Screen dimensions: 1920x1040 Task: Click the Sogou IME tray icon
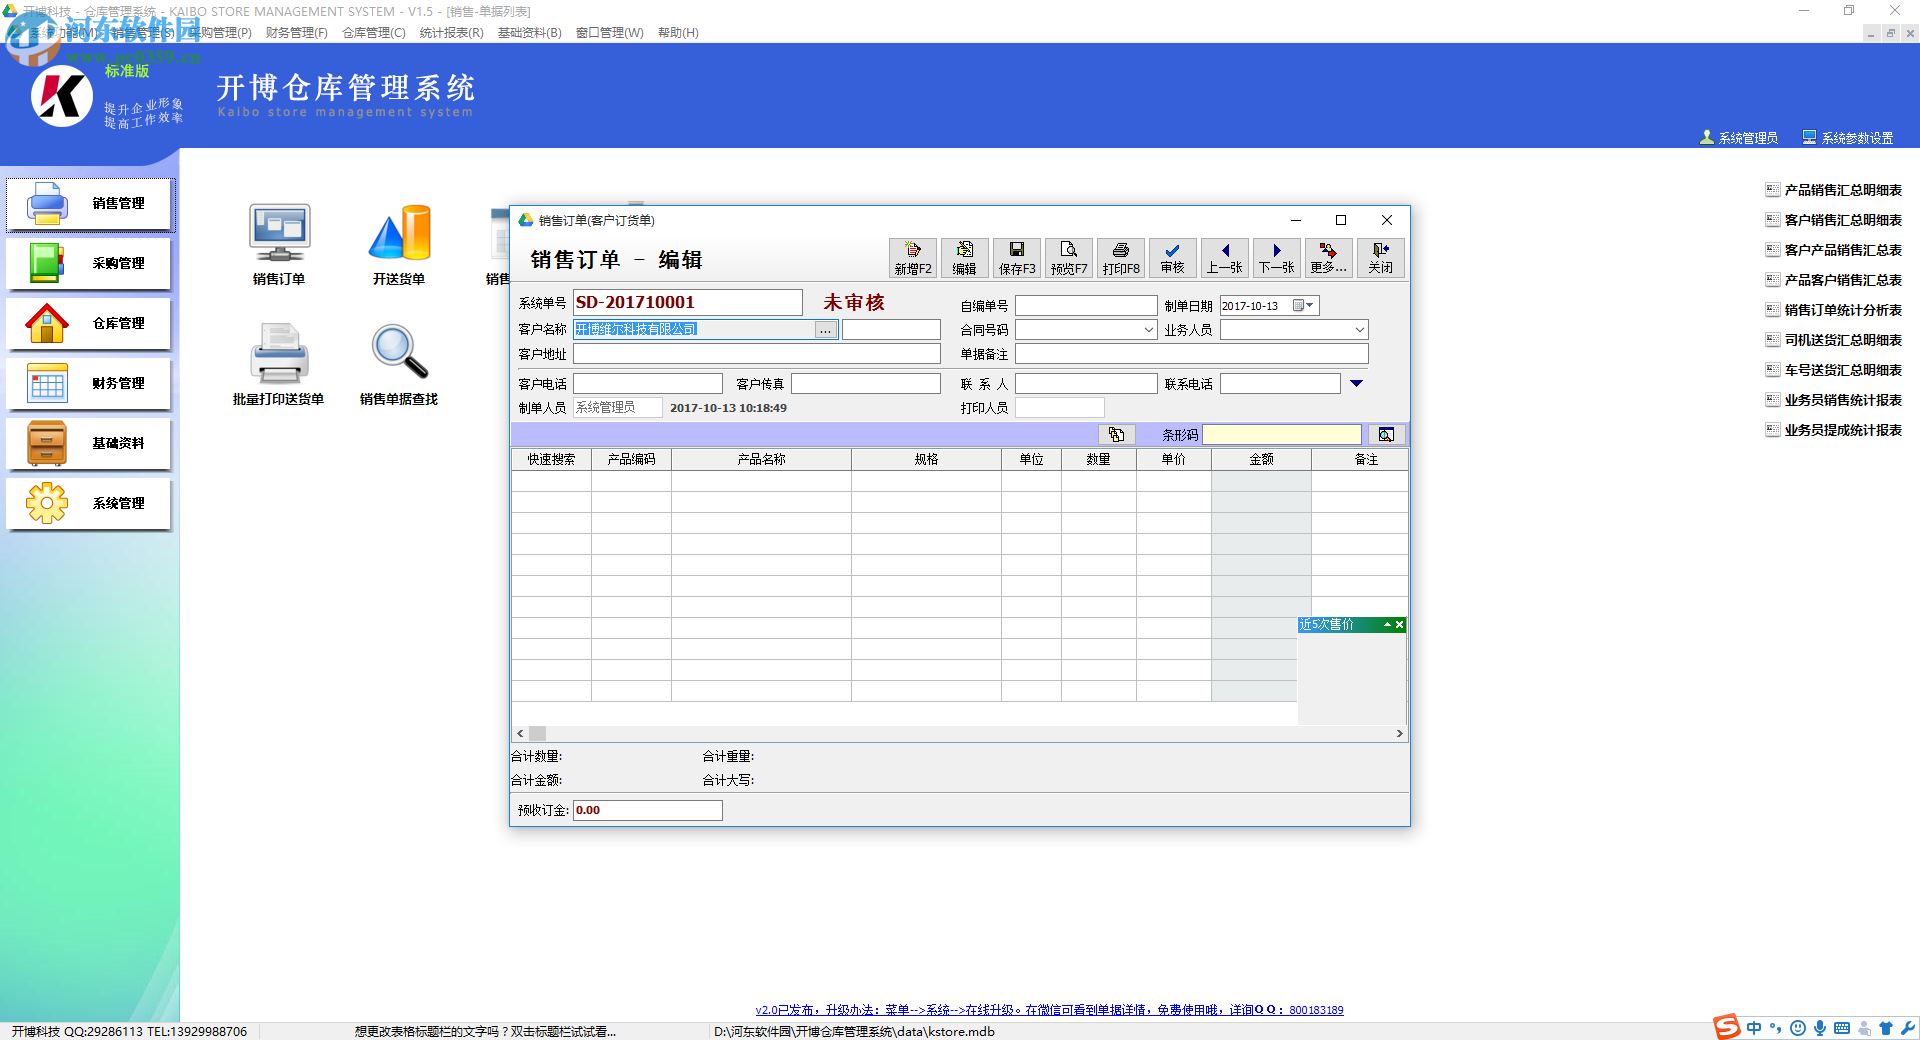click(1727, 1027)
